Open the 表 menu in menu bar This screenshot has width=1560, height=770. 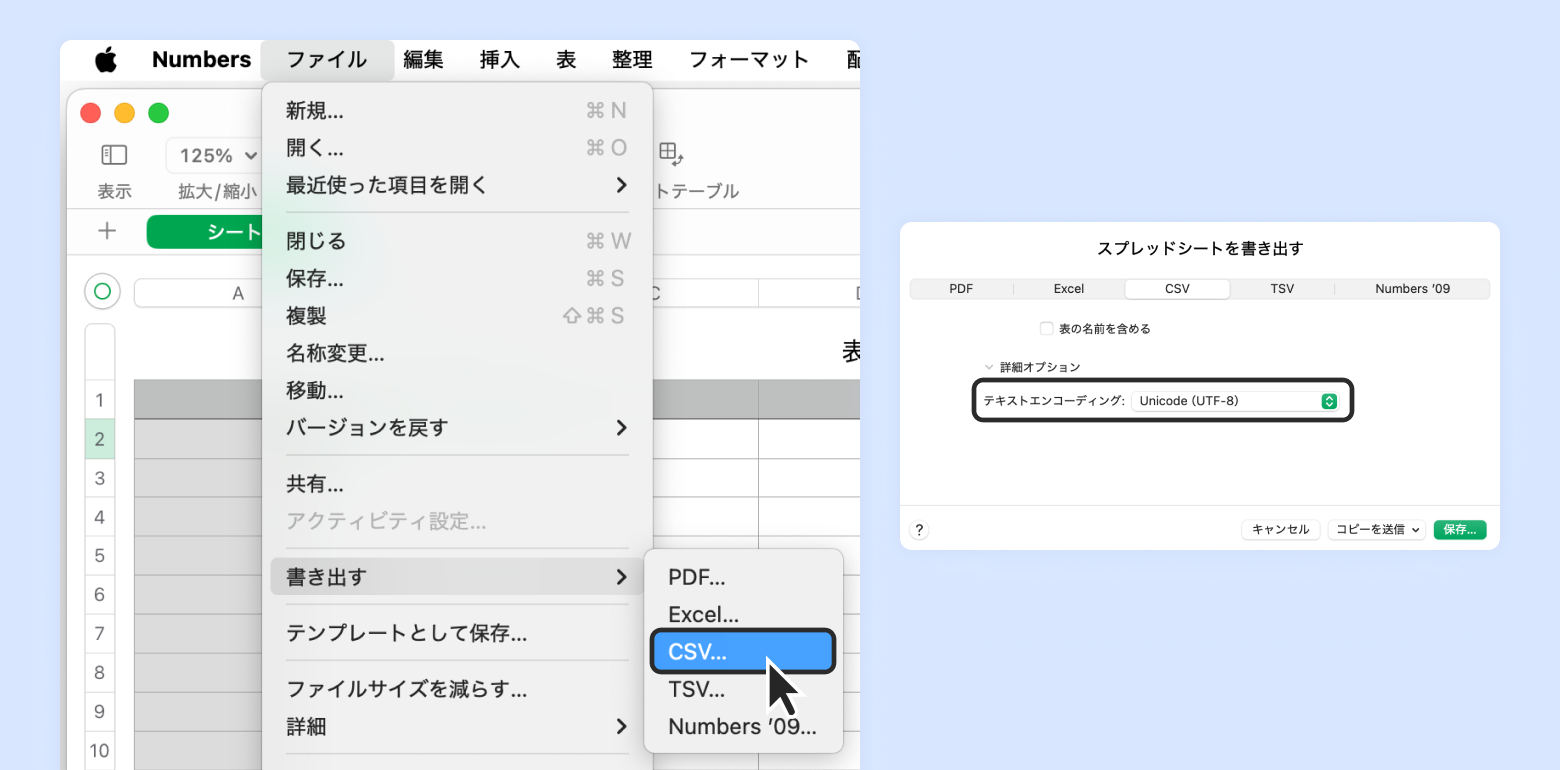pyautogui.click(x=566, y=60)
